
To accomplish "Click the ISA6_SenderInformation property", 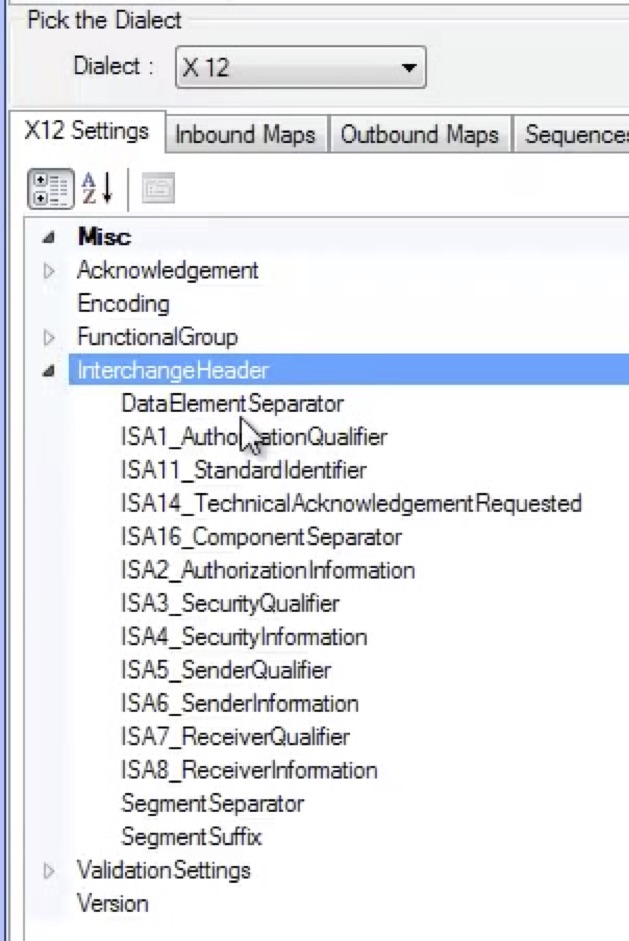I will pos(239,704).
